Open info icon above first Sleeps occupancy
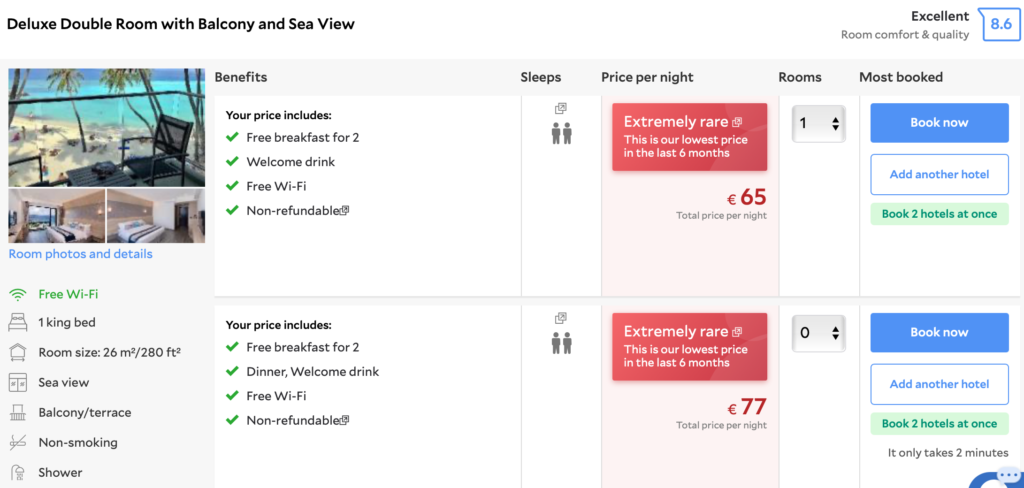This screenshot has height=488, width=1024. pos(561,108)
